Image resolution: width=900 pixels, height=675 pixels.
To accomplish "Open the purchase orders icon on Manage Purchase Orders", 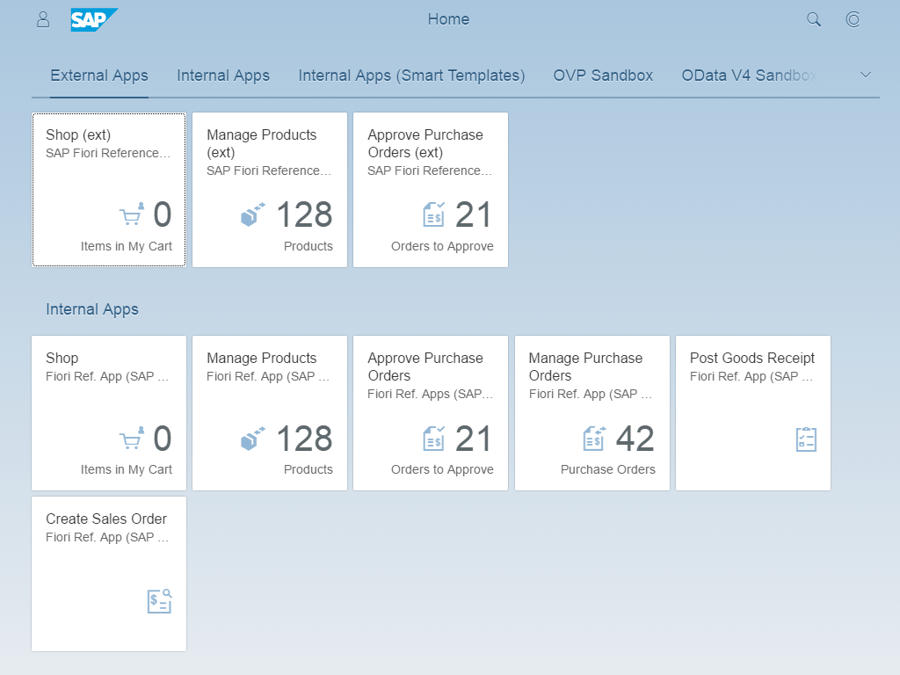I will [595, 437].
